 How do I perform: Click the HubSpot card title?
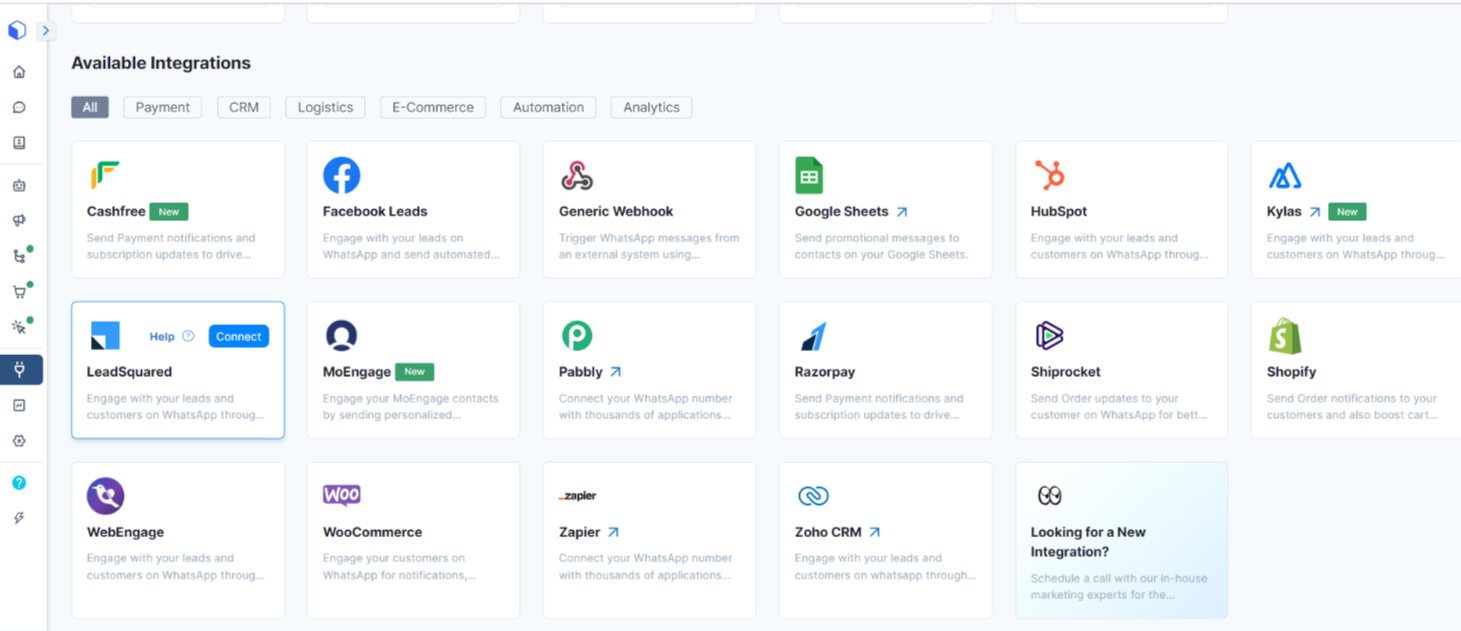[x=1059, y=212]
